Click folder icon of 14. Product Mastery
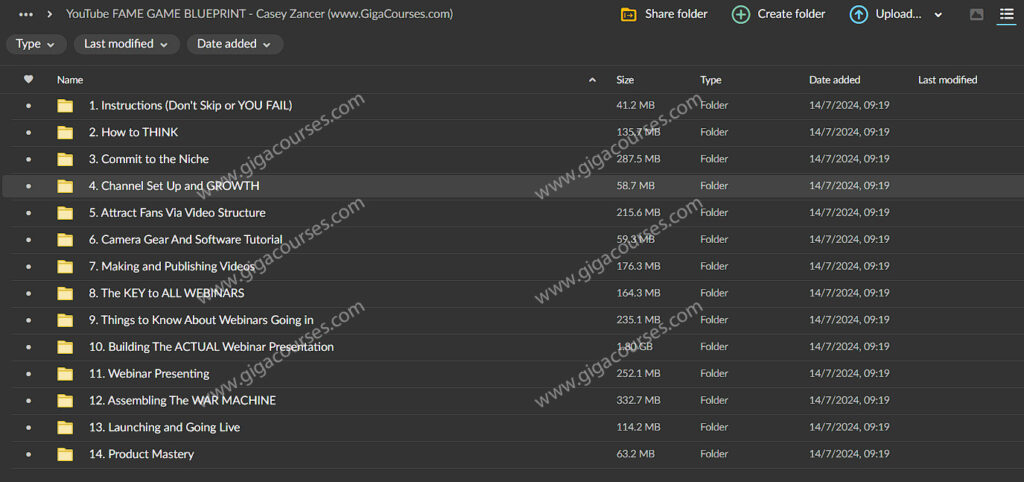 [65, 454]
